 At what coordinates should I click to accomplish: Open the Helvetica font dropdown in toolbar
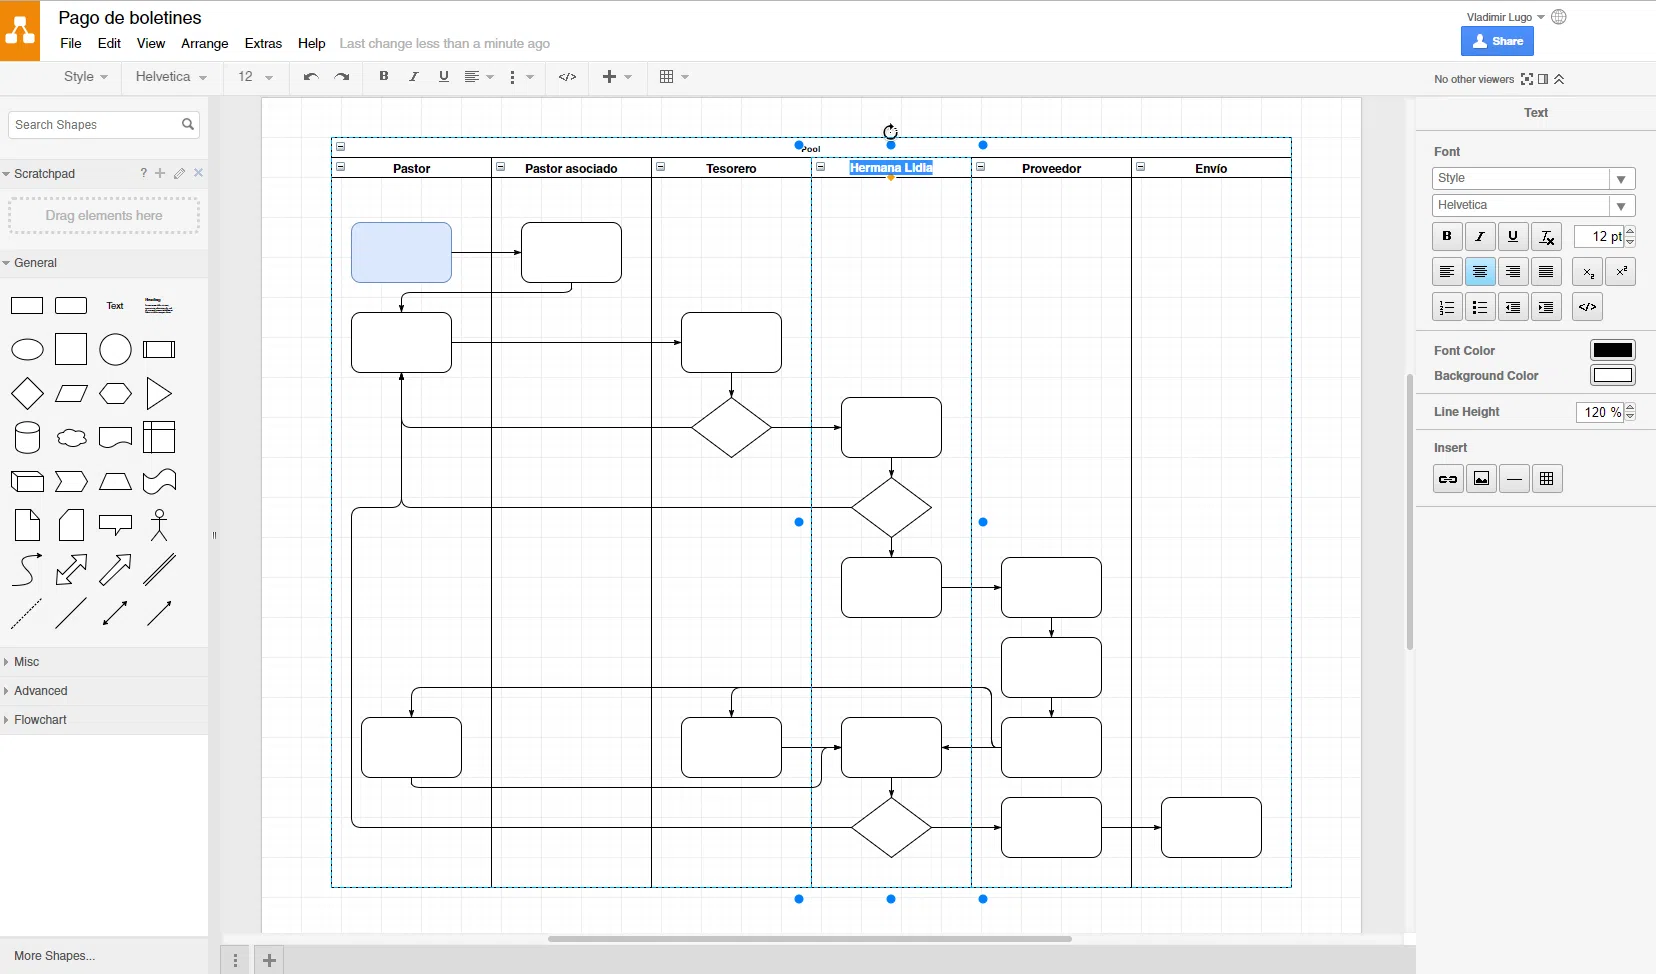click(x=171, y=77)
